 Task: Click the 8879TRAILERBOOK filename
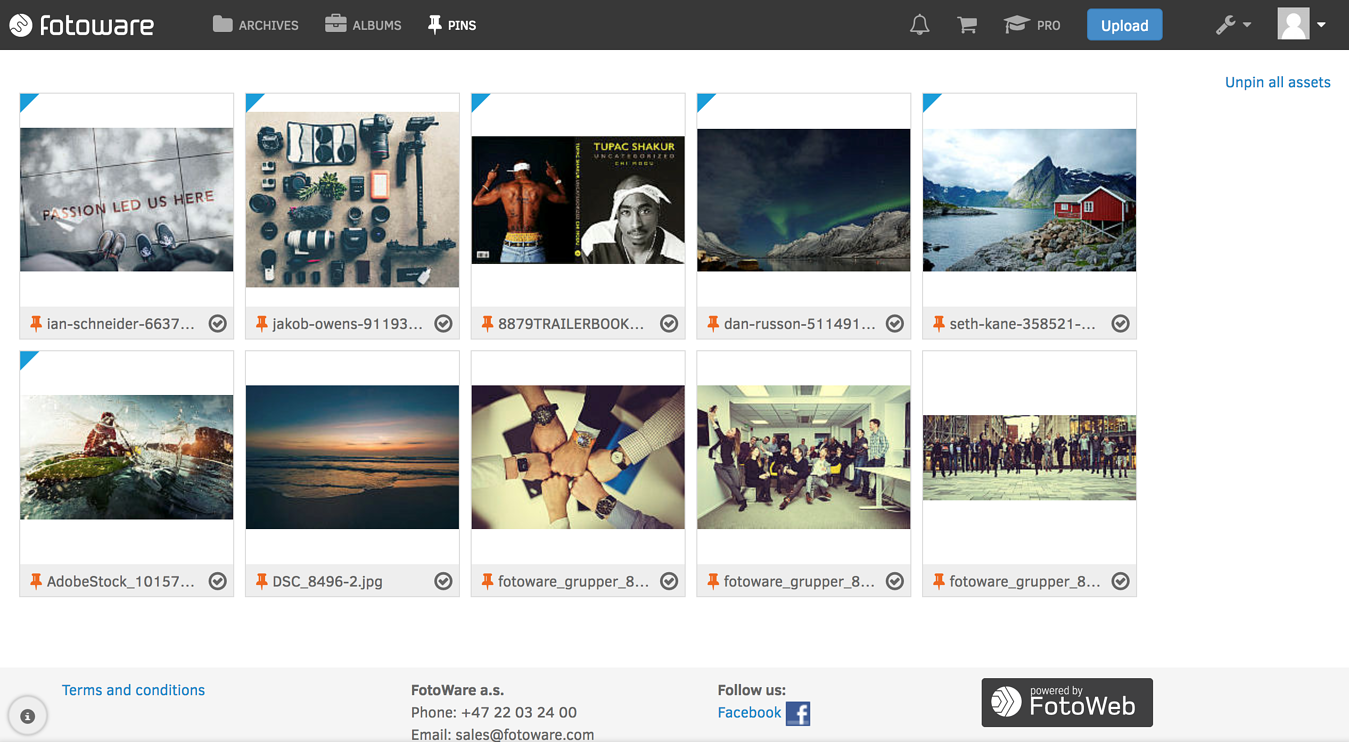(572, 323)
